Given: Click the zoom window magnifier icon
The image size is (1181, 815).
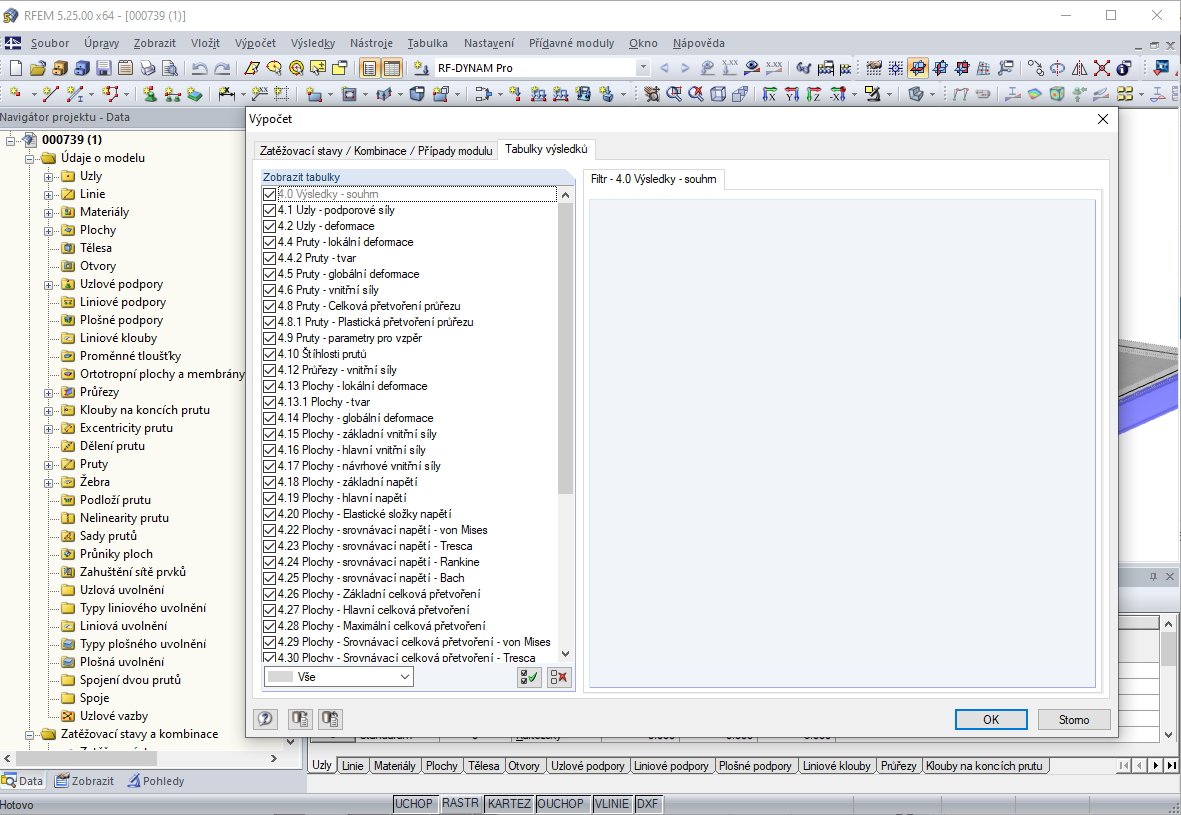Looking at the screenshot, I should click(674, 94).
